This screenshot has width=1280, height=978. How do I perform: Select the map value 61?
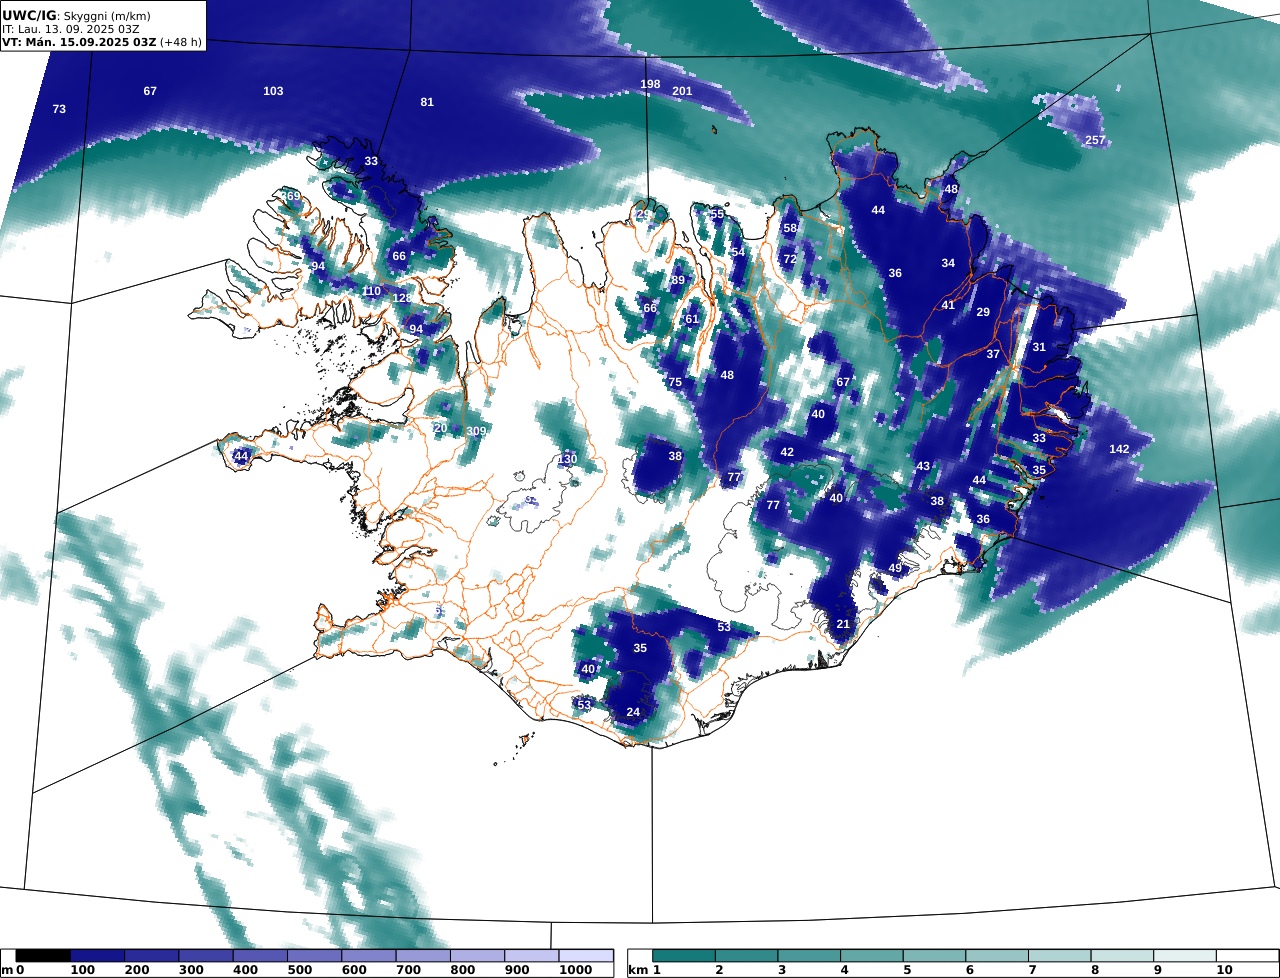coord(692,319)
